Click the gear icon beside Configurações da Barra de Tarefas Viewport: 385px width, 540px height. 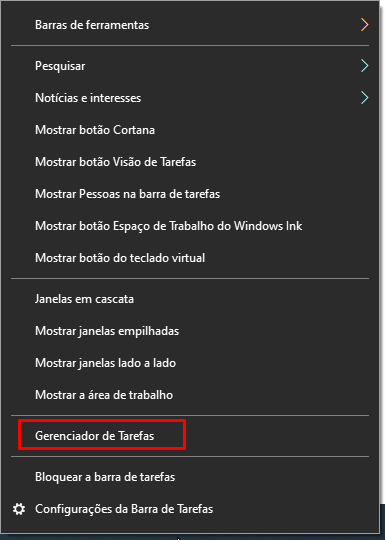point(19,509)
